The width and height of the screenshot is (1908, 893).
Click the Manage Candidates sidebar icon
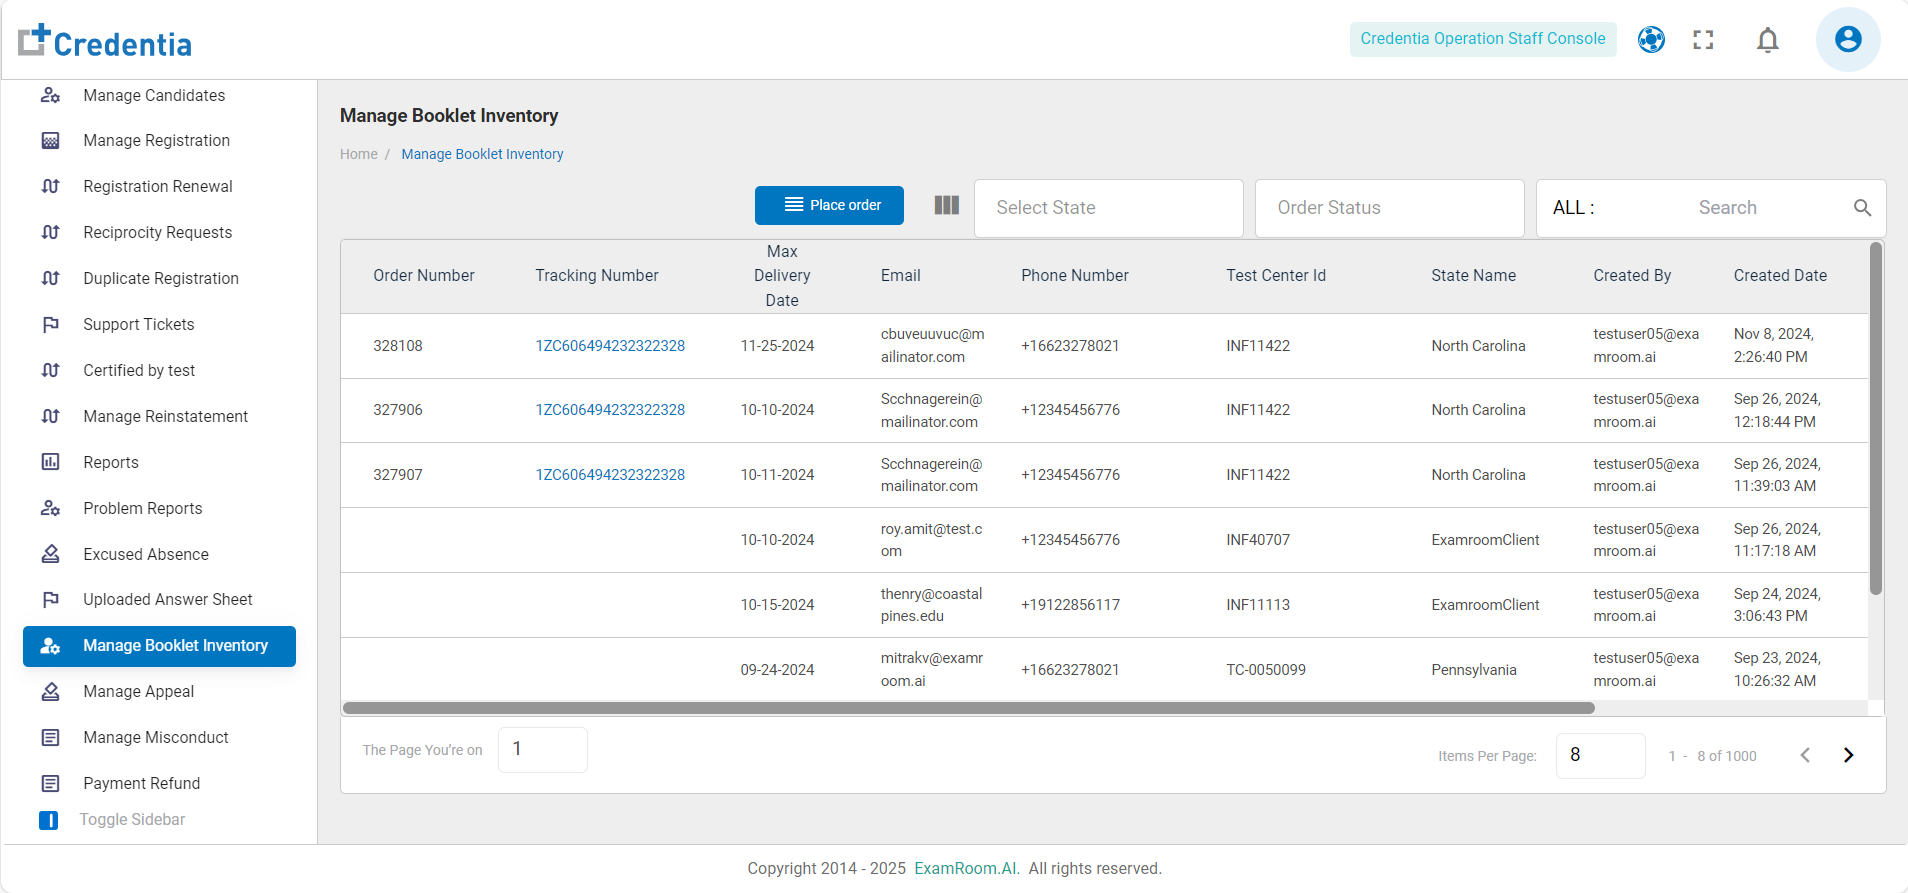(x=50, y=95)
